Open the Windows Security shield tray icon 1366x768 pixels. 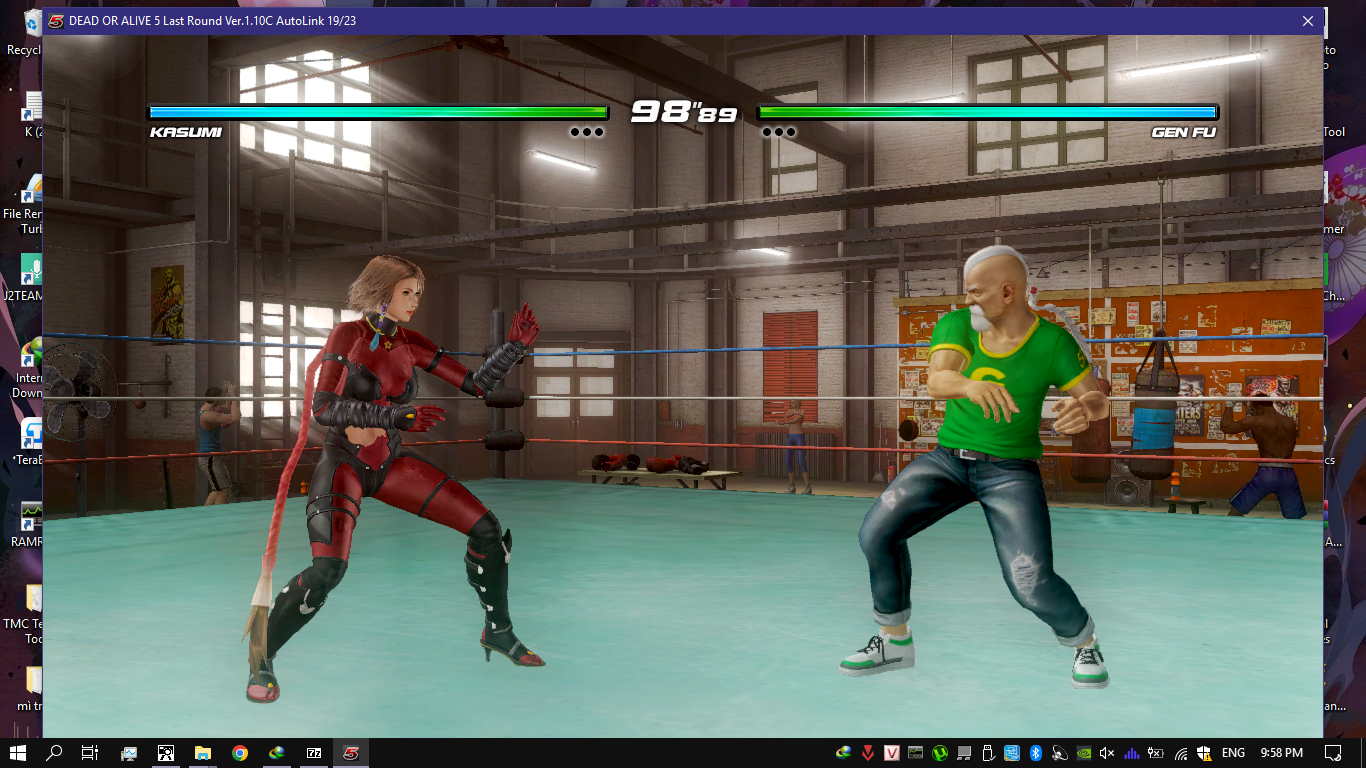pyautogui.click(x=1205, y=753)
